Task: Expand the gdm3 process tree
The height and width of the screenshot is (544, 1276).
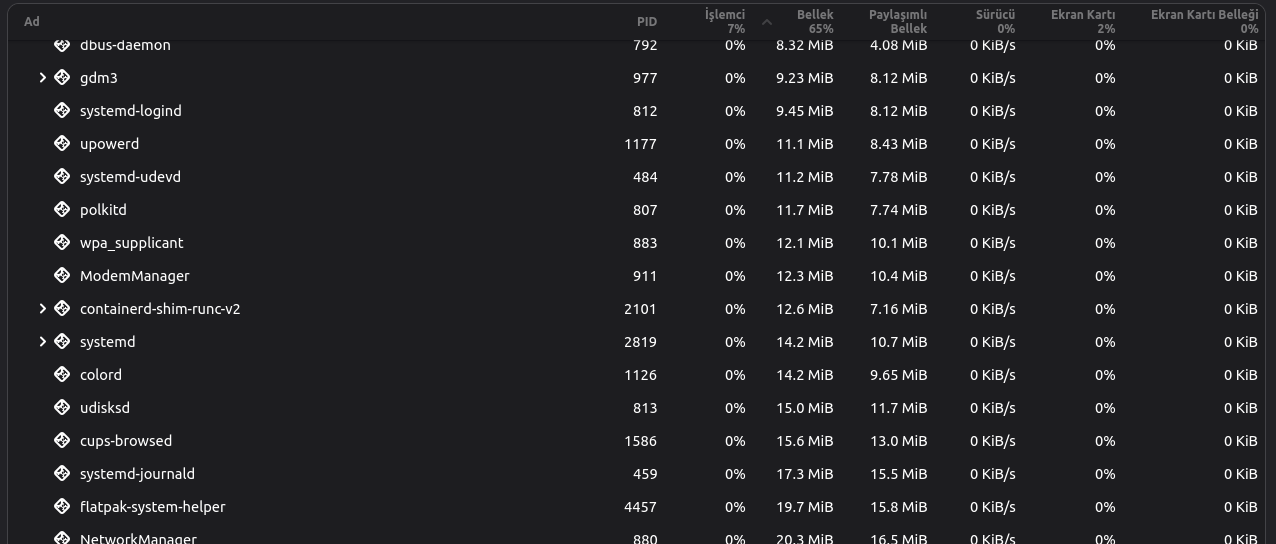Action: click(42, 78)
